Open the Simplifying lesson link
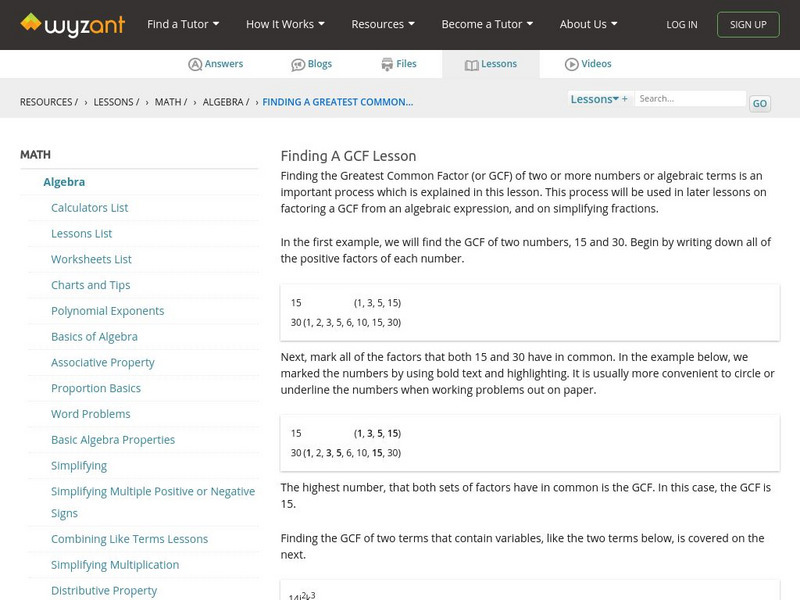 pos(79,466)
